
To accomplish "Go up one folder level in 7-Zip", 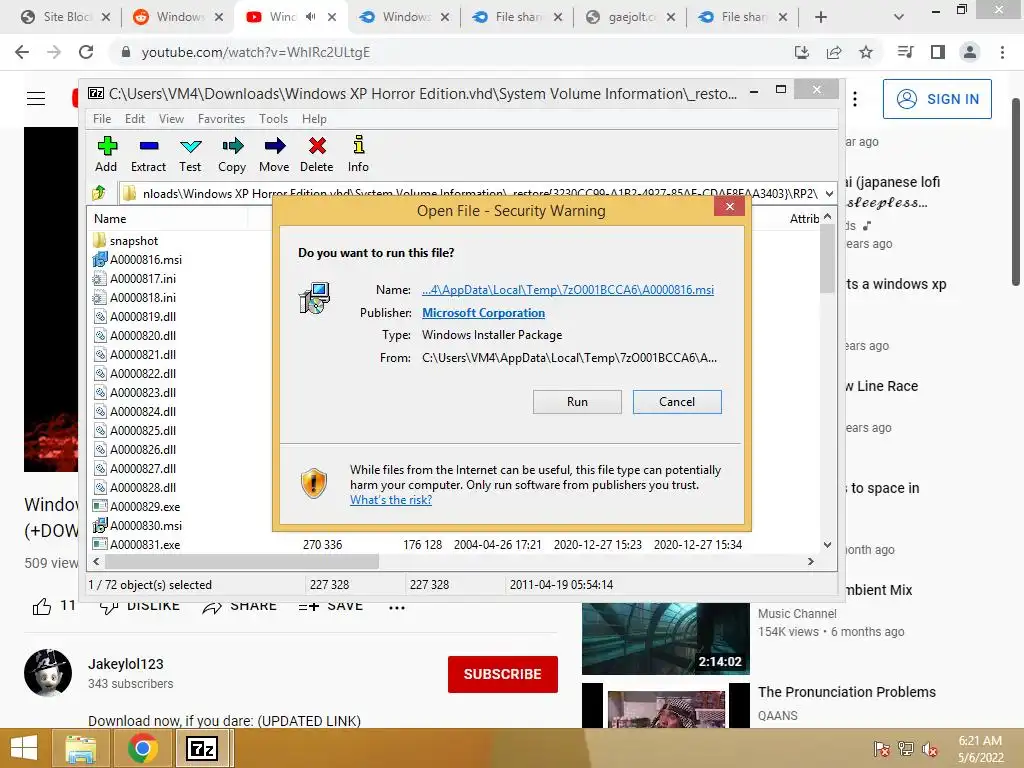I will tap(99, 193).
